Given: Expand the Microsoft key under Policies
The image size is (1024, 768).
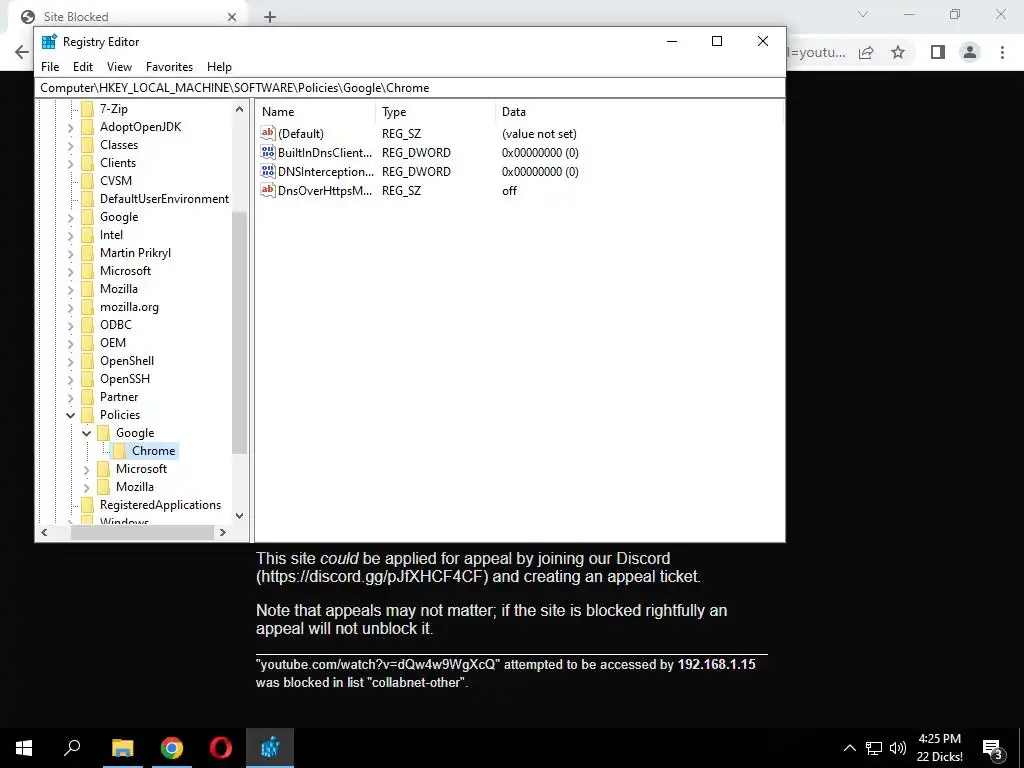Looking at the screenshot, I should [86, 470].
